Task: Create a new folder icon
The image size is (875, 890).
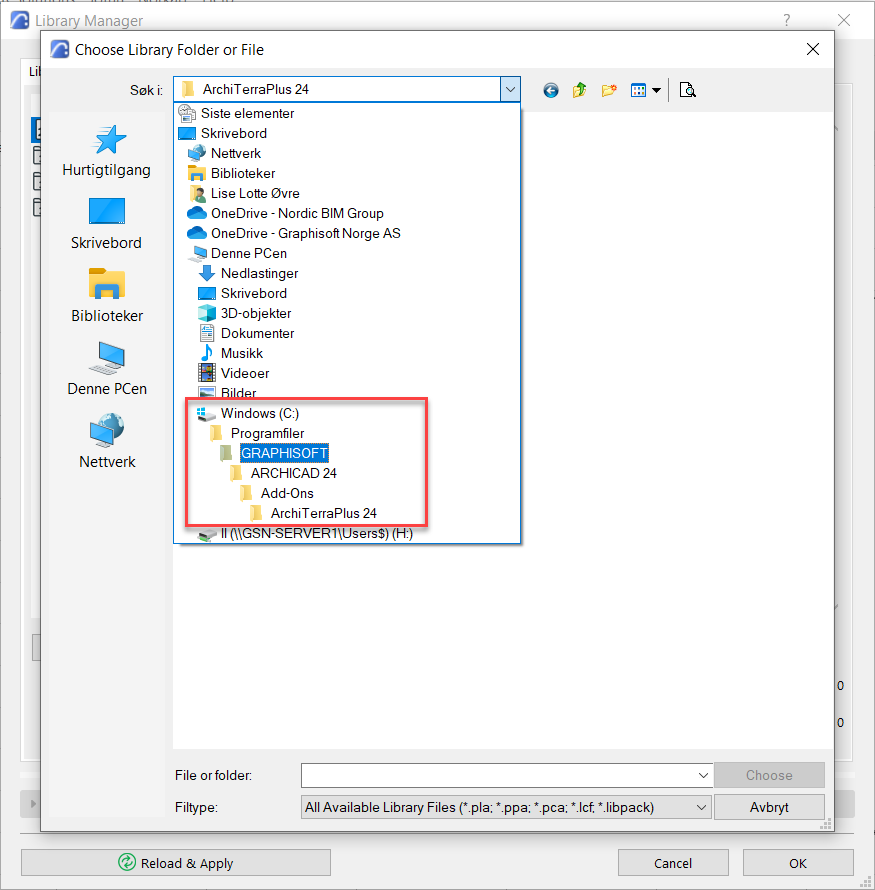Action: [609, 90]
